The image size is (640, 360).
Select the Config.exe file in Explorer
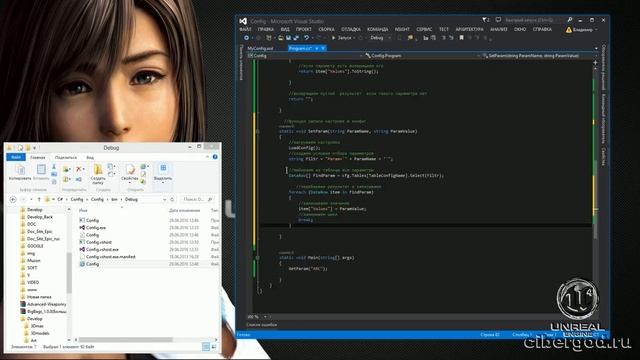96,228
